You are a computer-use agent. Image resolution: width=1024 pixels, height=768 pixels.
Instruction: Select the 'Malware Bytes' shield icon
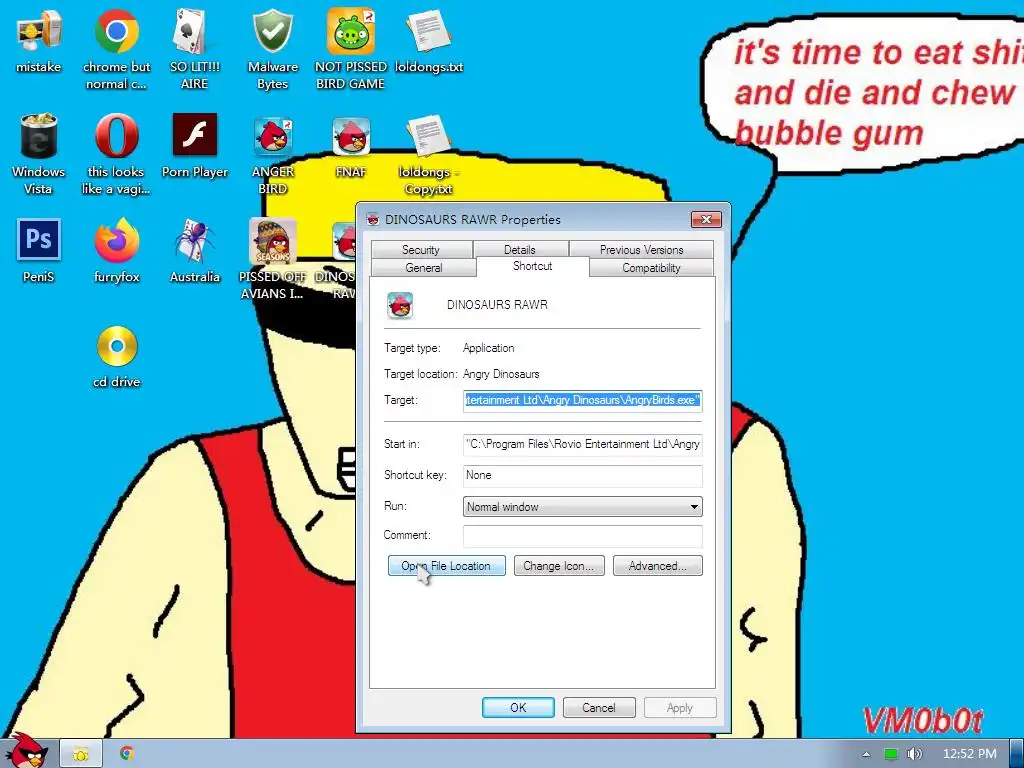click(273, 49)
